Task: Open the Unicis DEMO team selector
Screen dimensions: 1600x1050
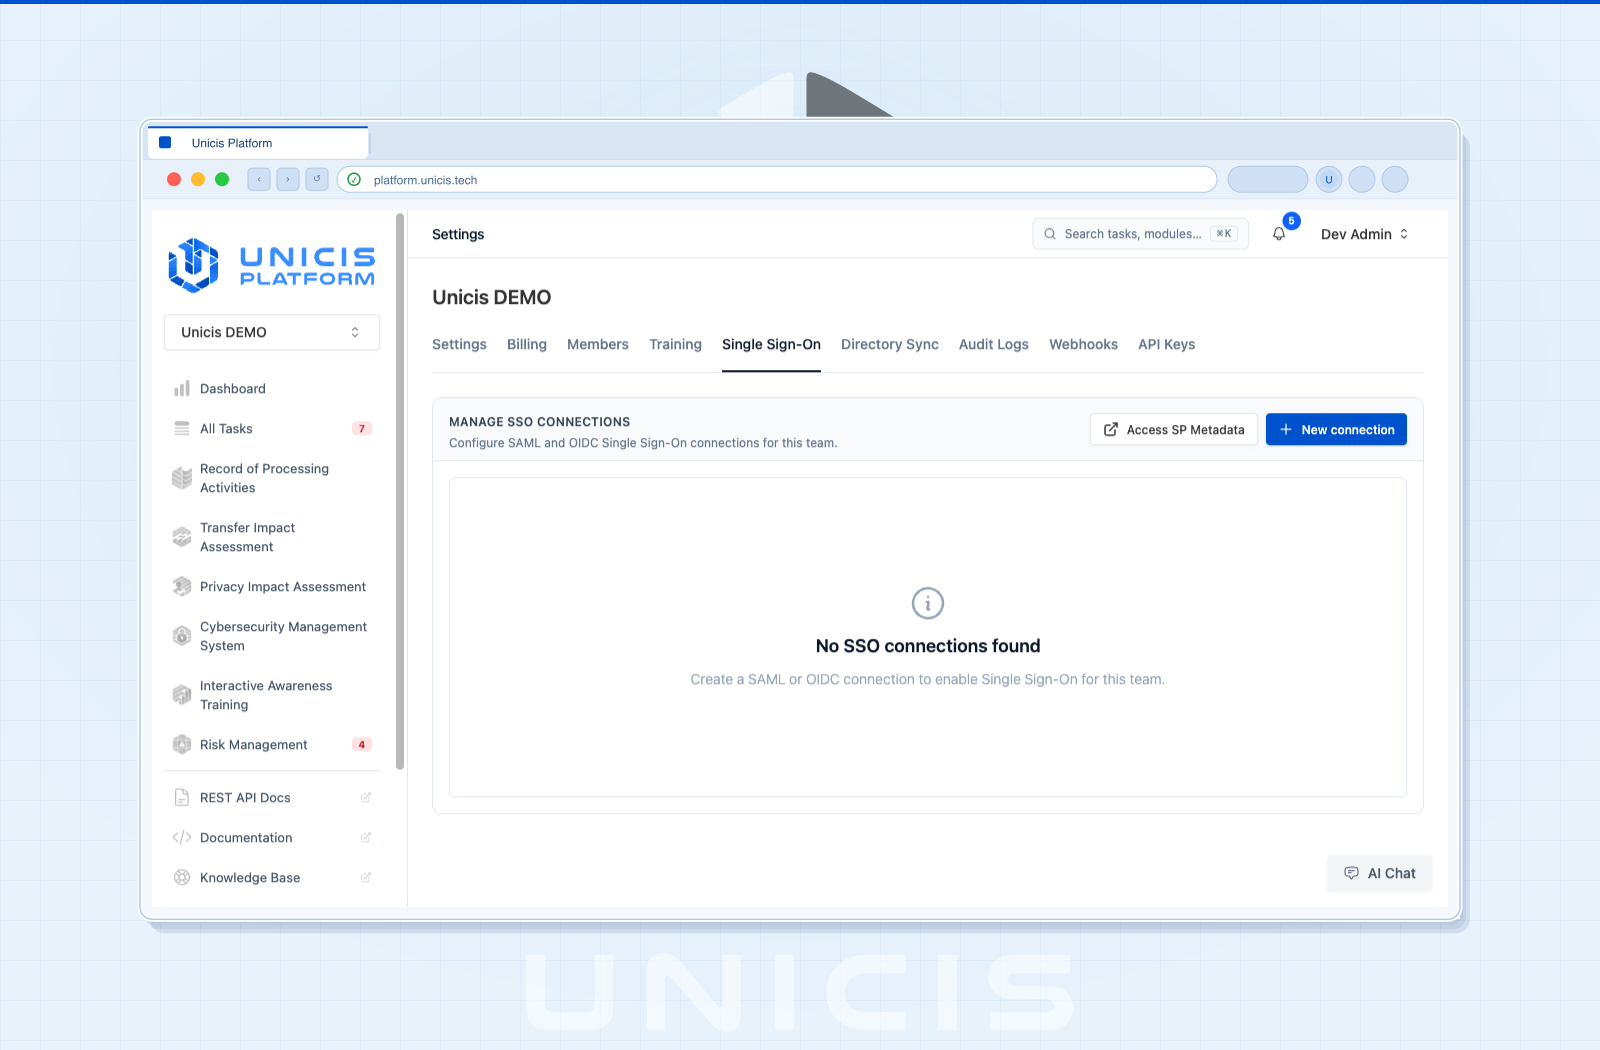Action: 272,333
